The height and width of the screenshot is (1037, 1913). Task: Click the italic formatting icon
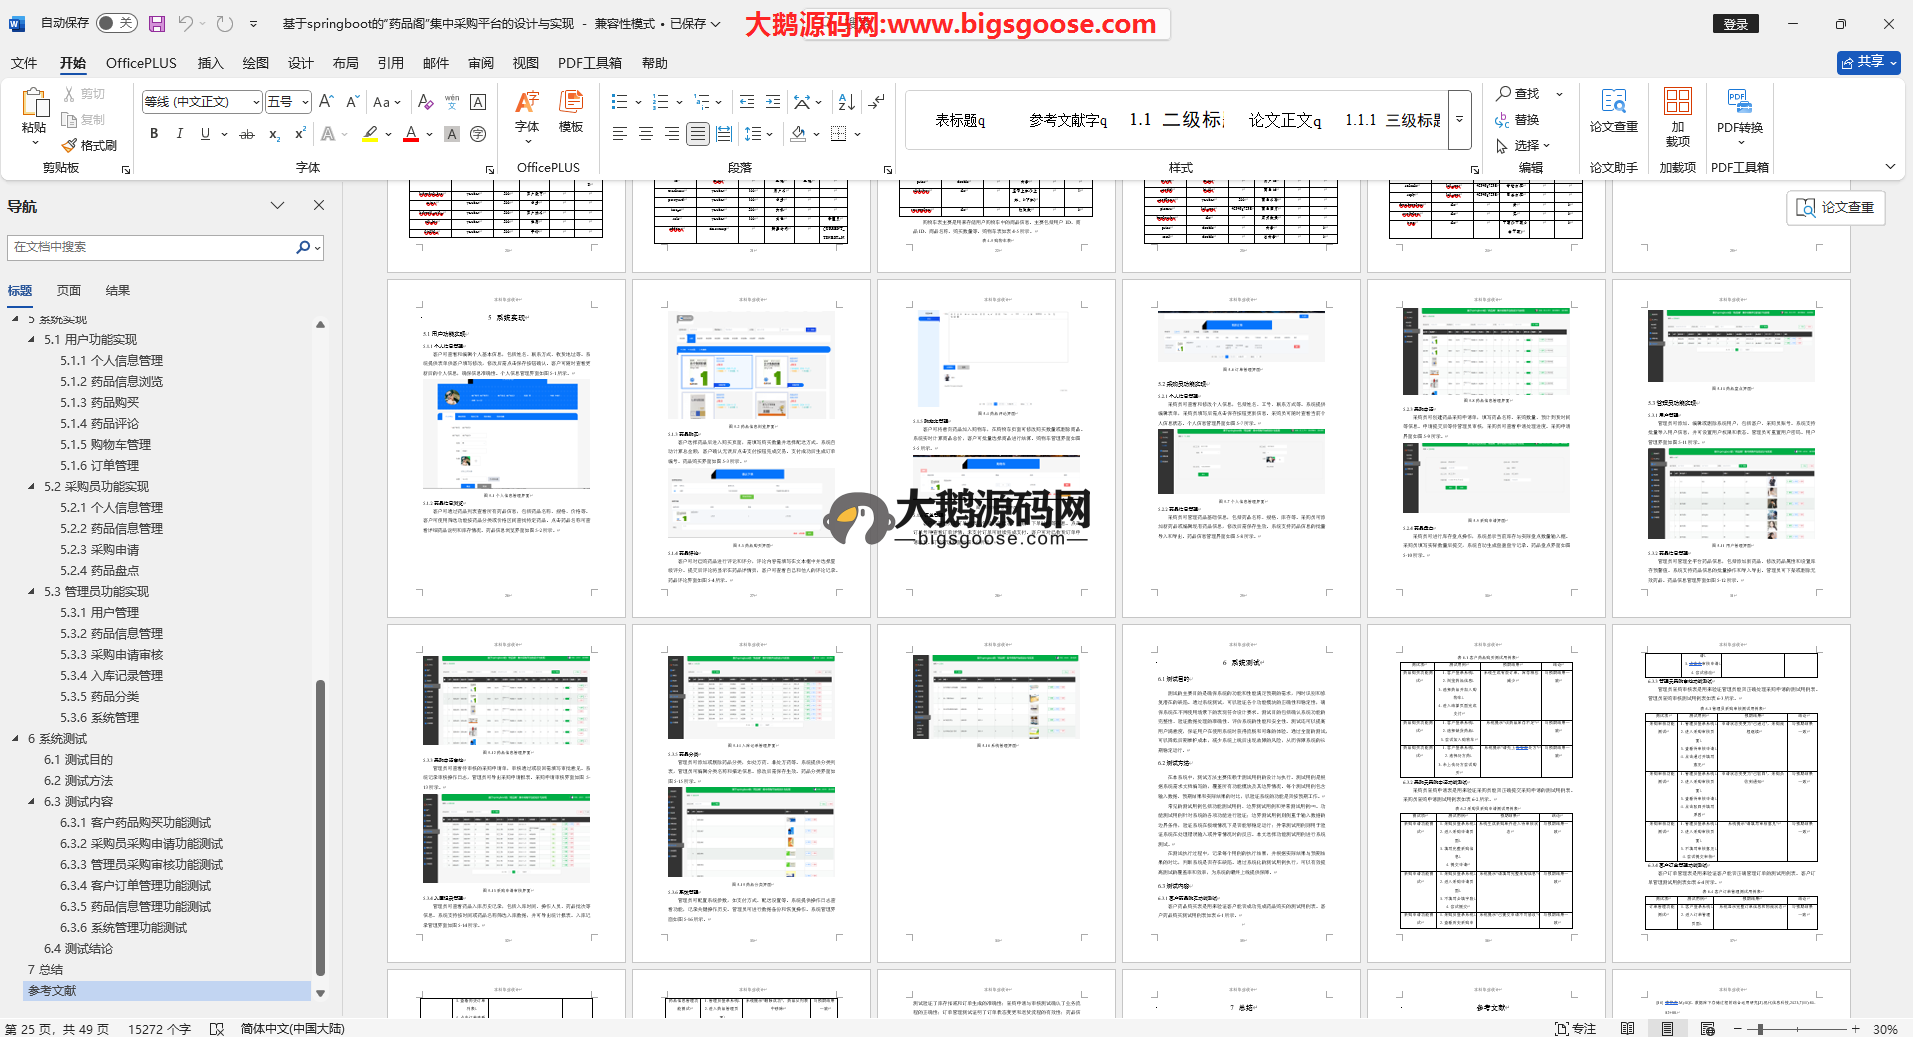[180, 134]
